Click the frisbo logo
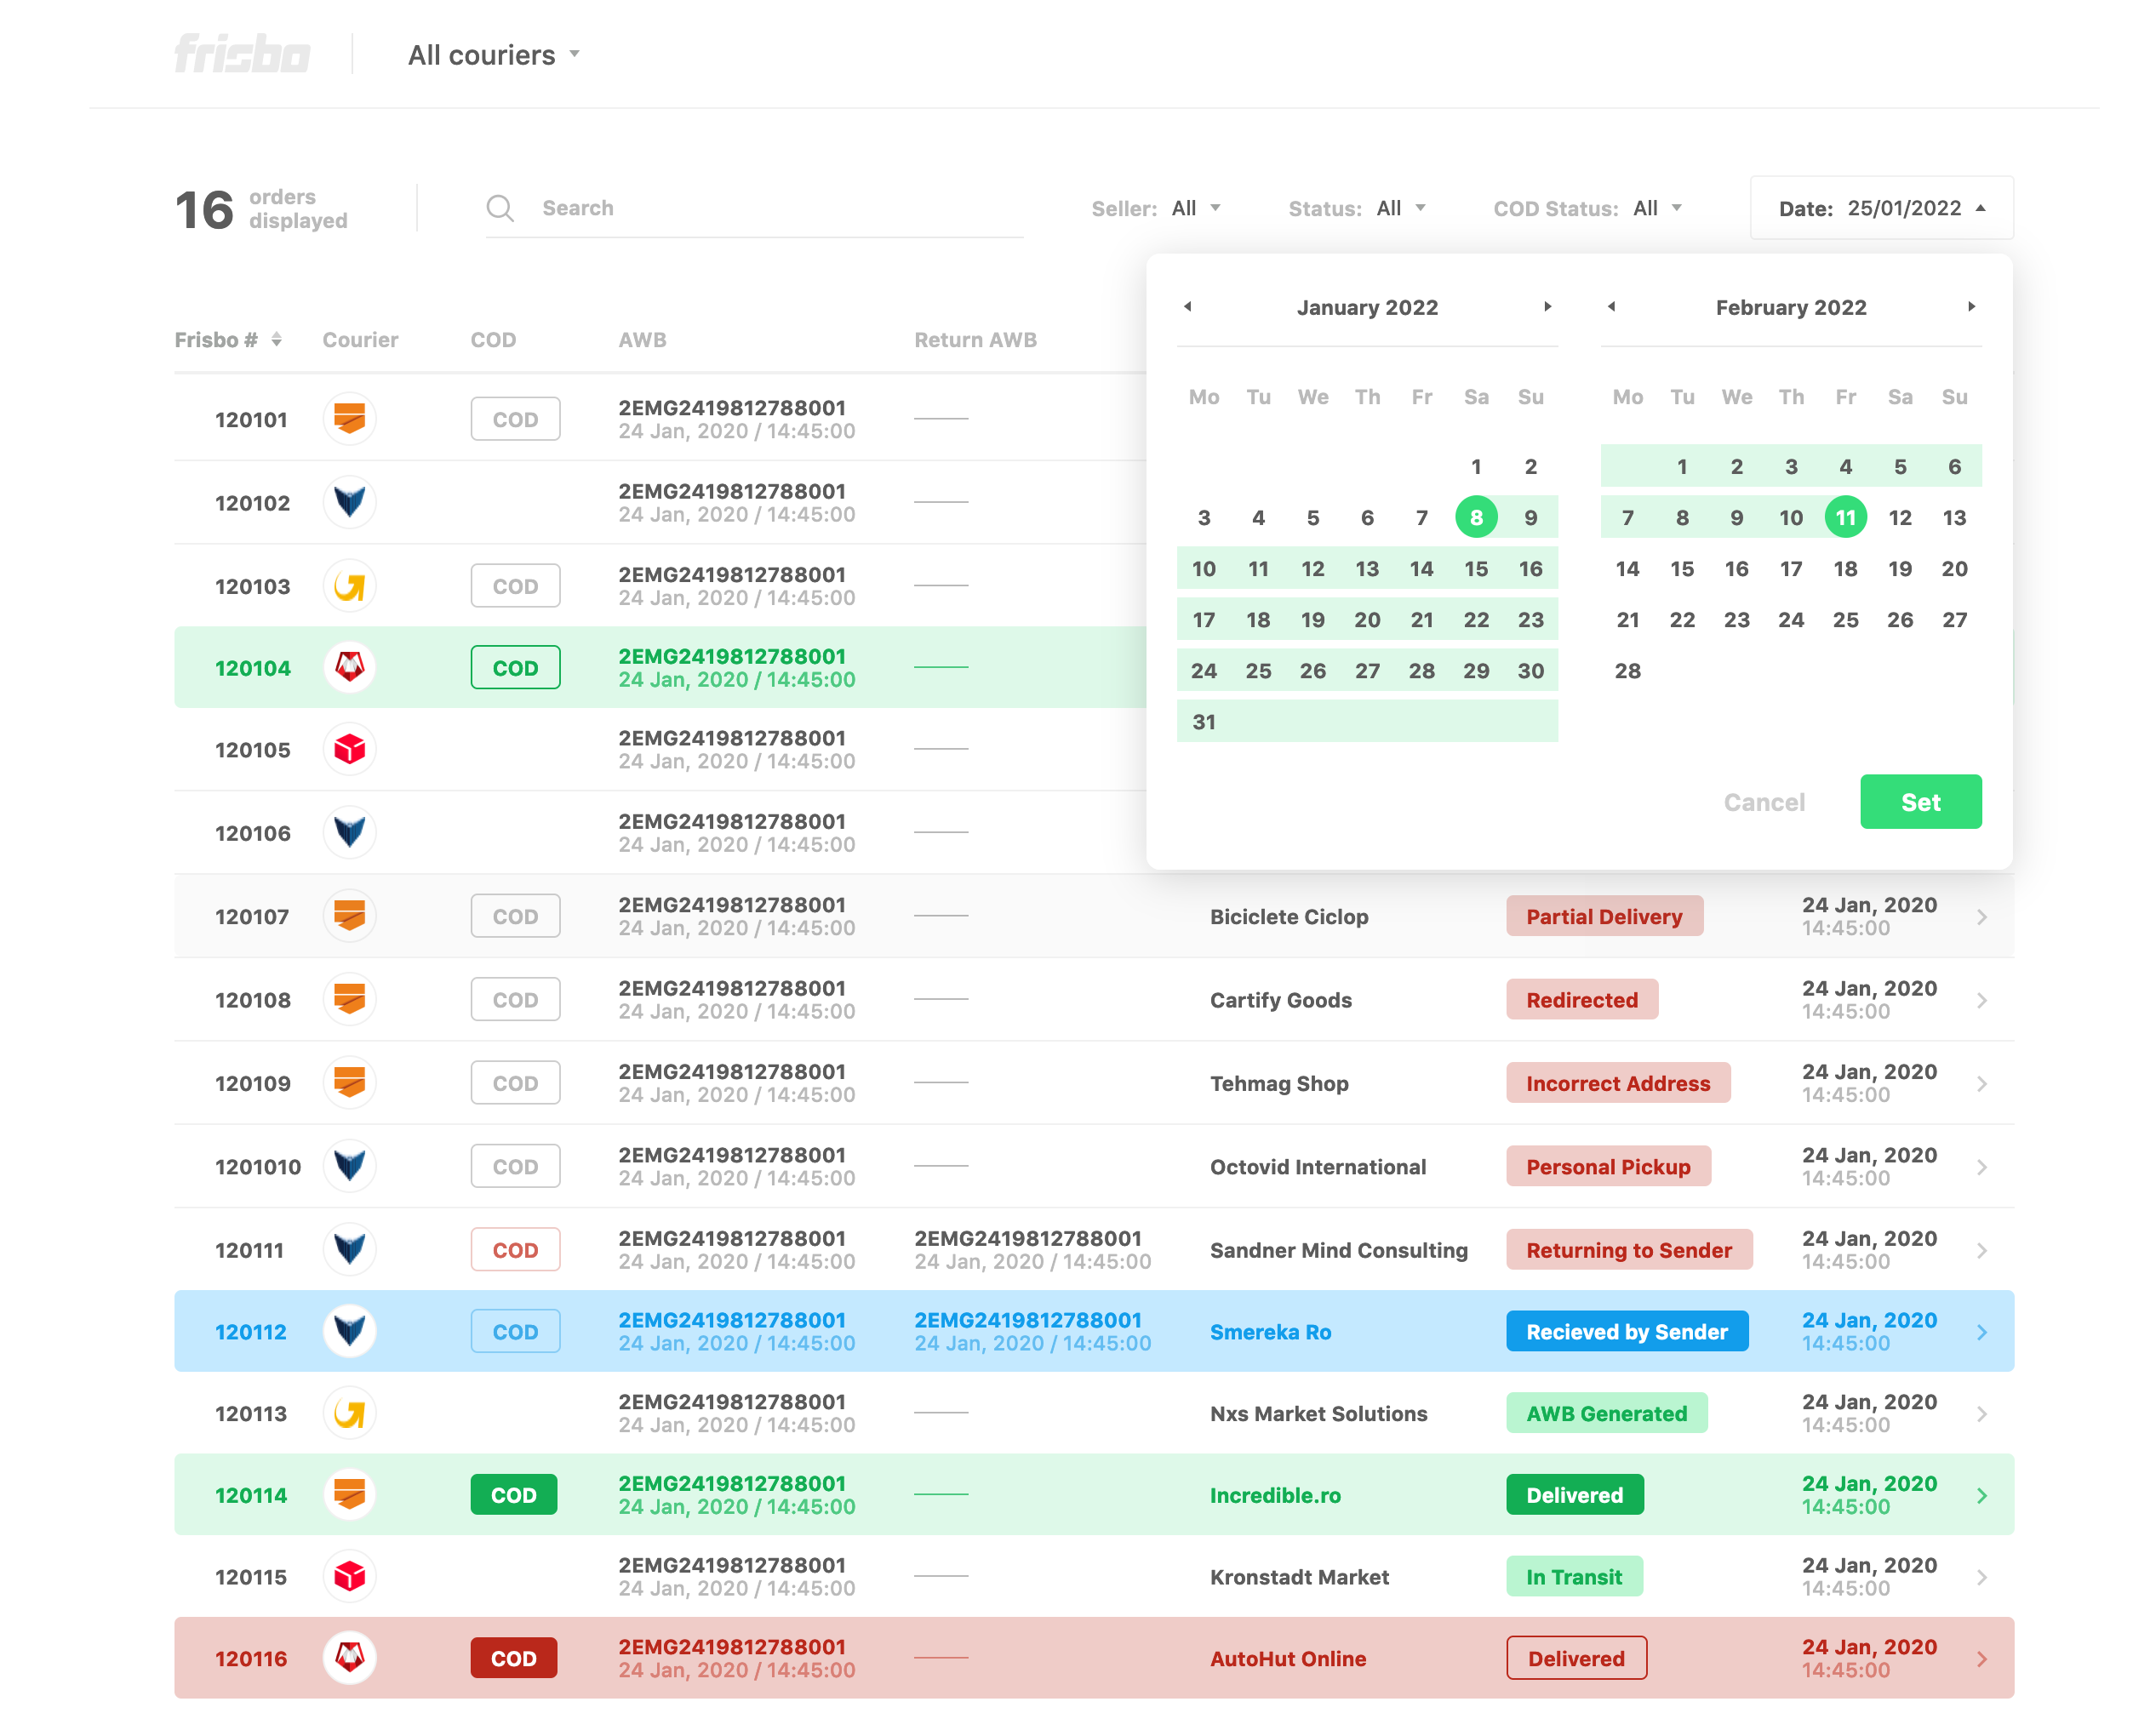This screenshot has width=2133, height=1736. pos(242,54)
